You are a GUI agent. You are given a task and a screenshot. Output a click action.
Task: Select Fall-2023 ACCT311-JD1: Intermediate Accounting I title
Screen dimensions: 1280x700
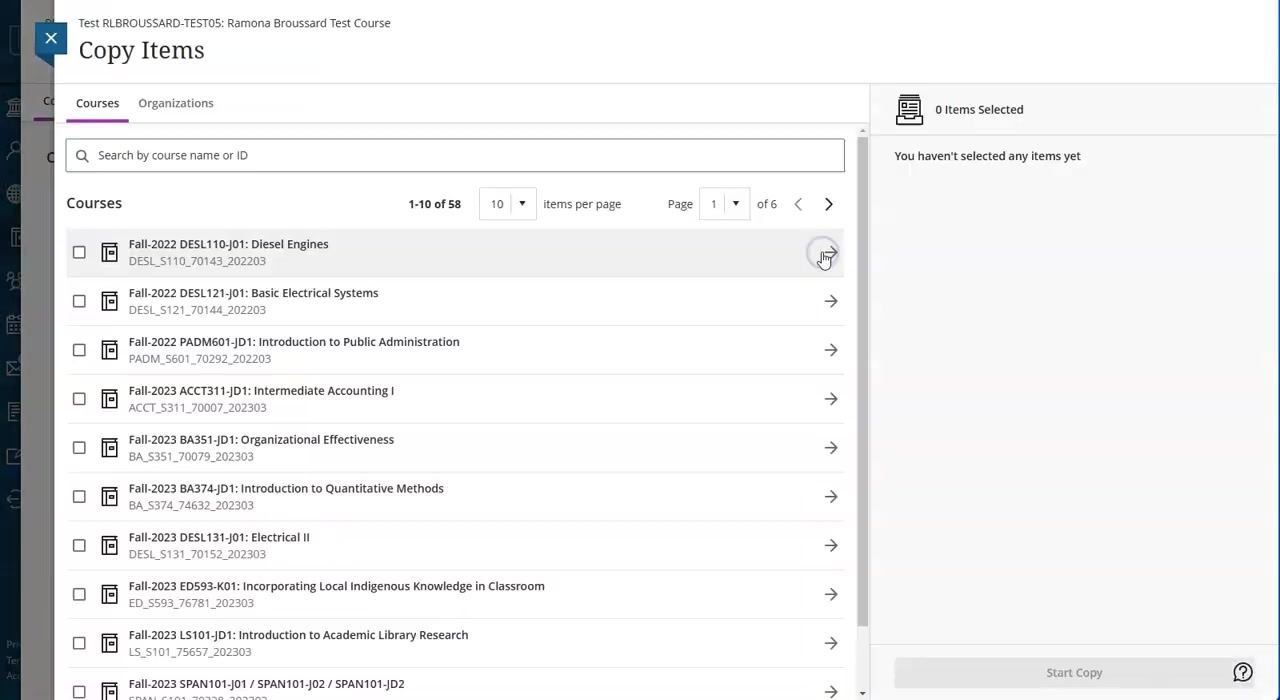pos(261,391)
